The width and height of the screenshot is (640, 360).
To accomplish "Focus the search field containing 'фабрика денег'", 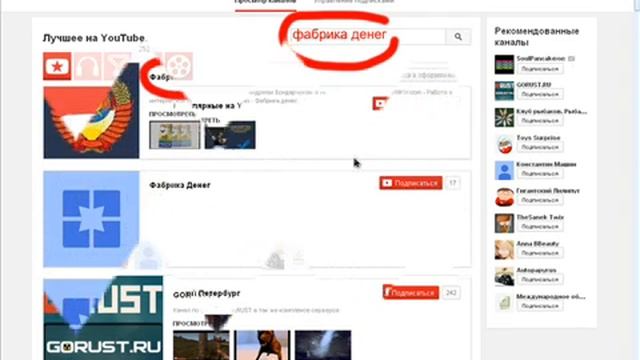I will (367, 36).
